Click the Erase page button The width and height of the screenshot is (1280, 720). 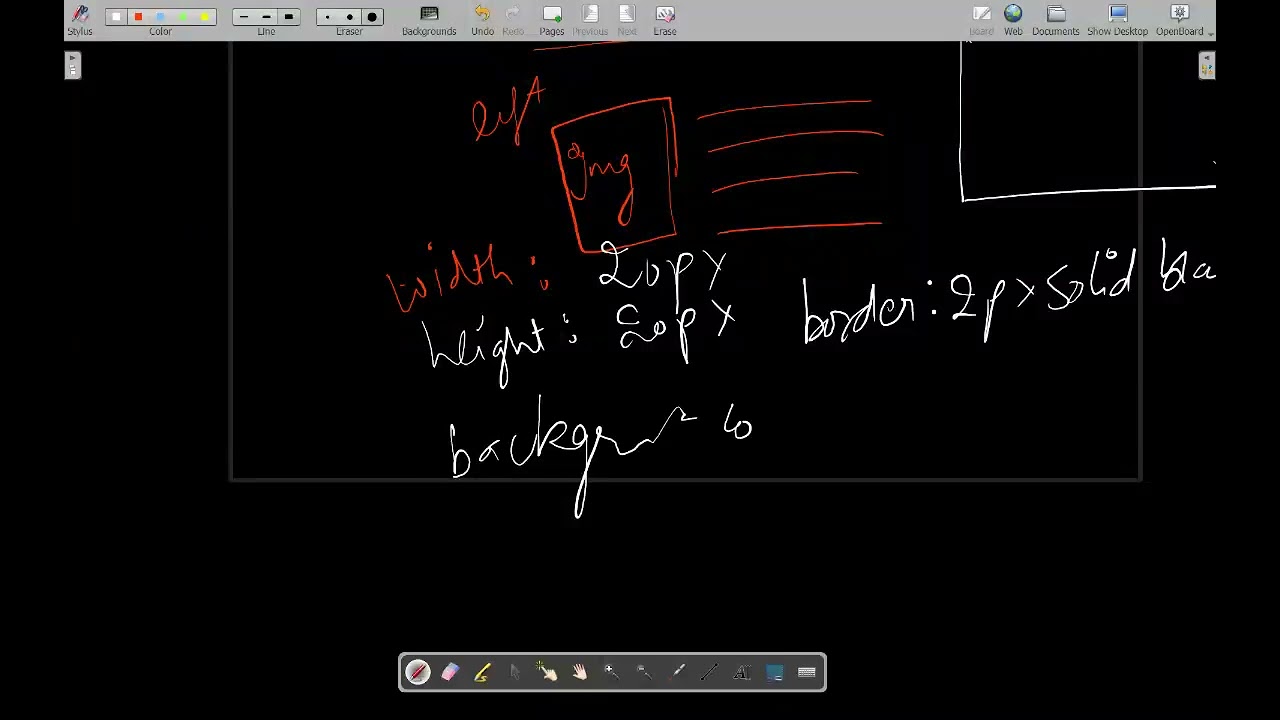pos(665,19)
